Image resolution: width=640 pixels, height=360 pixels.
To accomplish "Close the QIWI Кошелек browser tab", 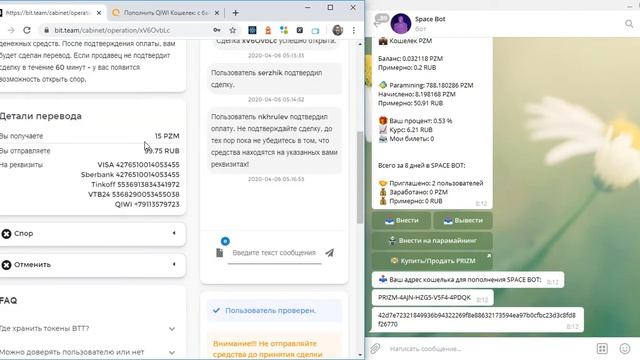I will [x=217, y=13].
